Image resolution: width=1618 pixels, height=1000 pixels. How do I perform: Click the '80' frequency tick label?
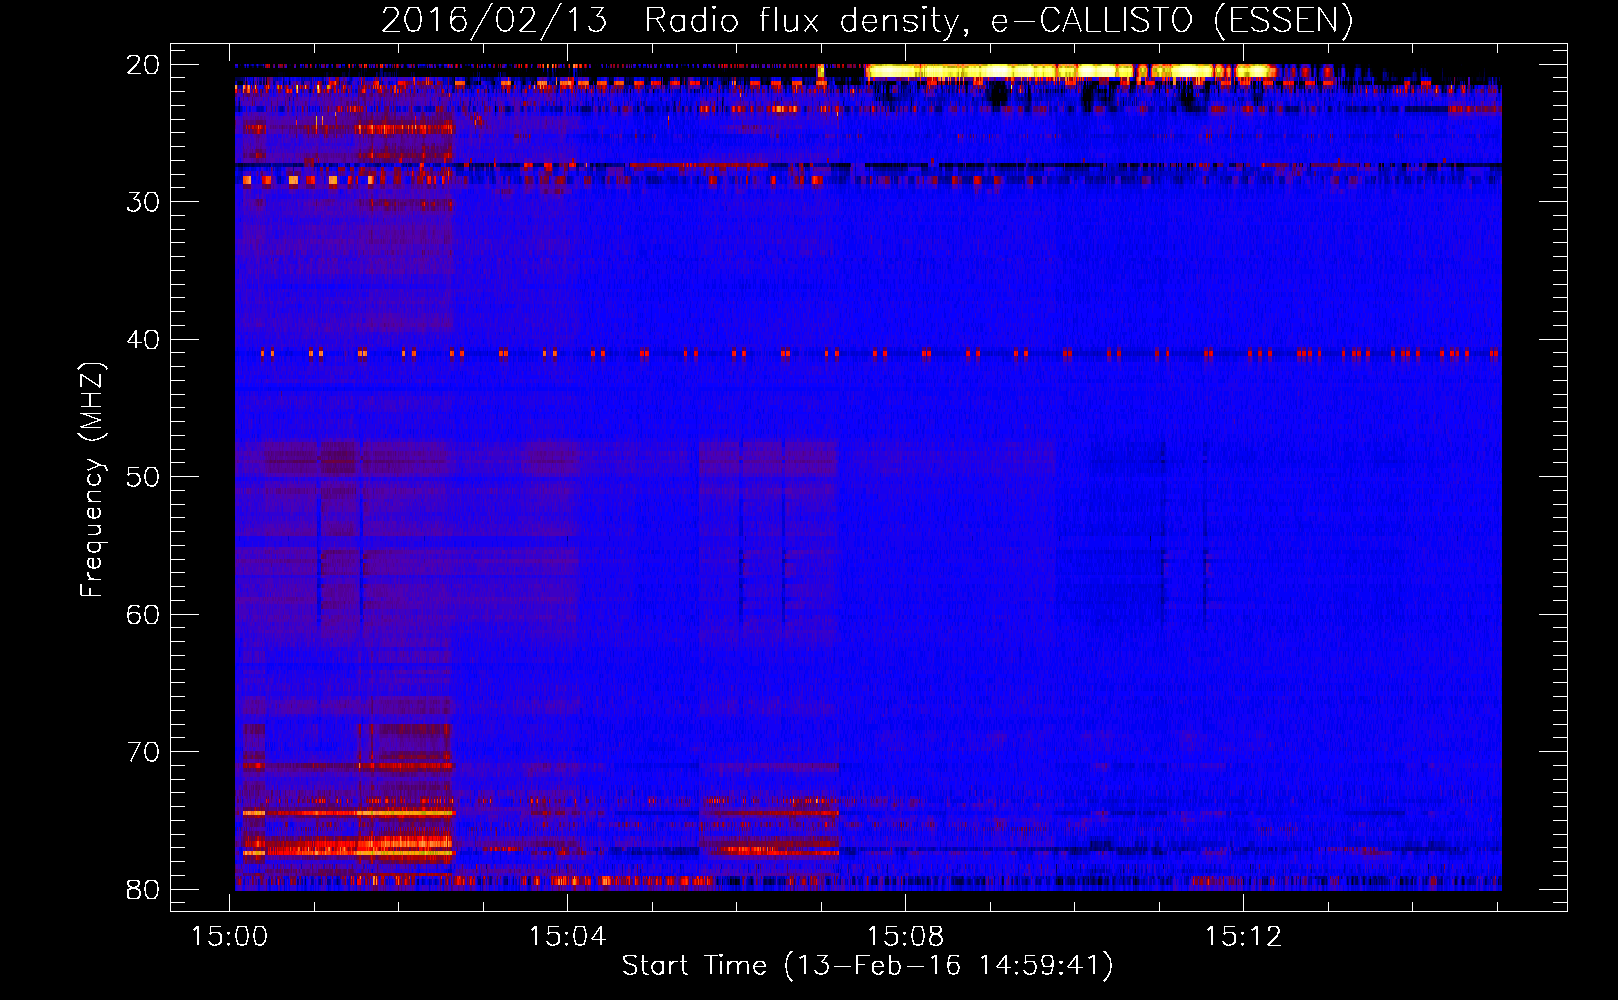143,890
